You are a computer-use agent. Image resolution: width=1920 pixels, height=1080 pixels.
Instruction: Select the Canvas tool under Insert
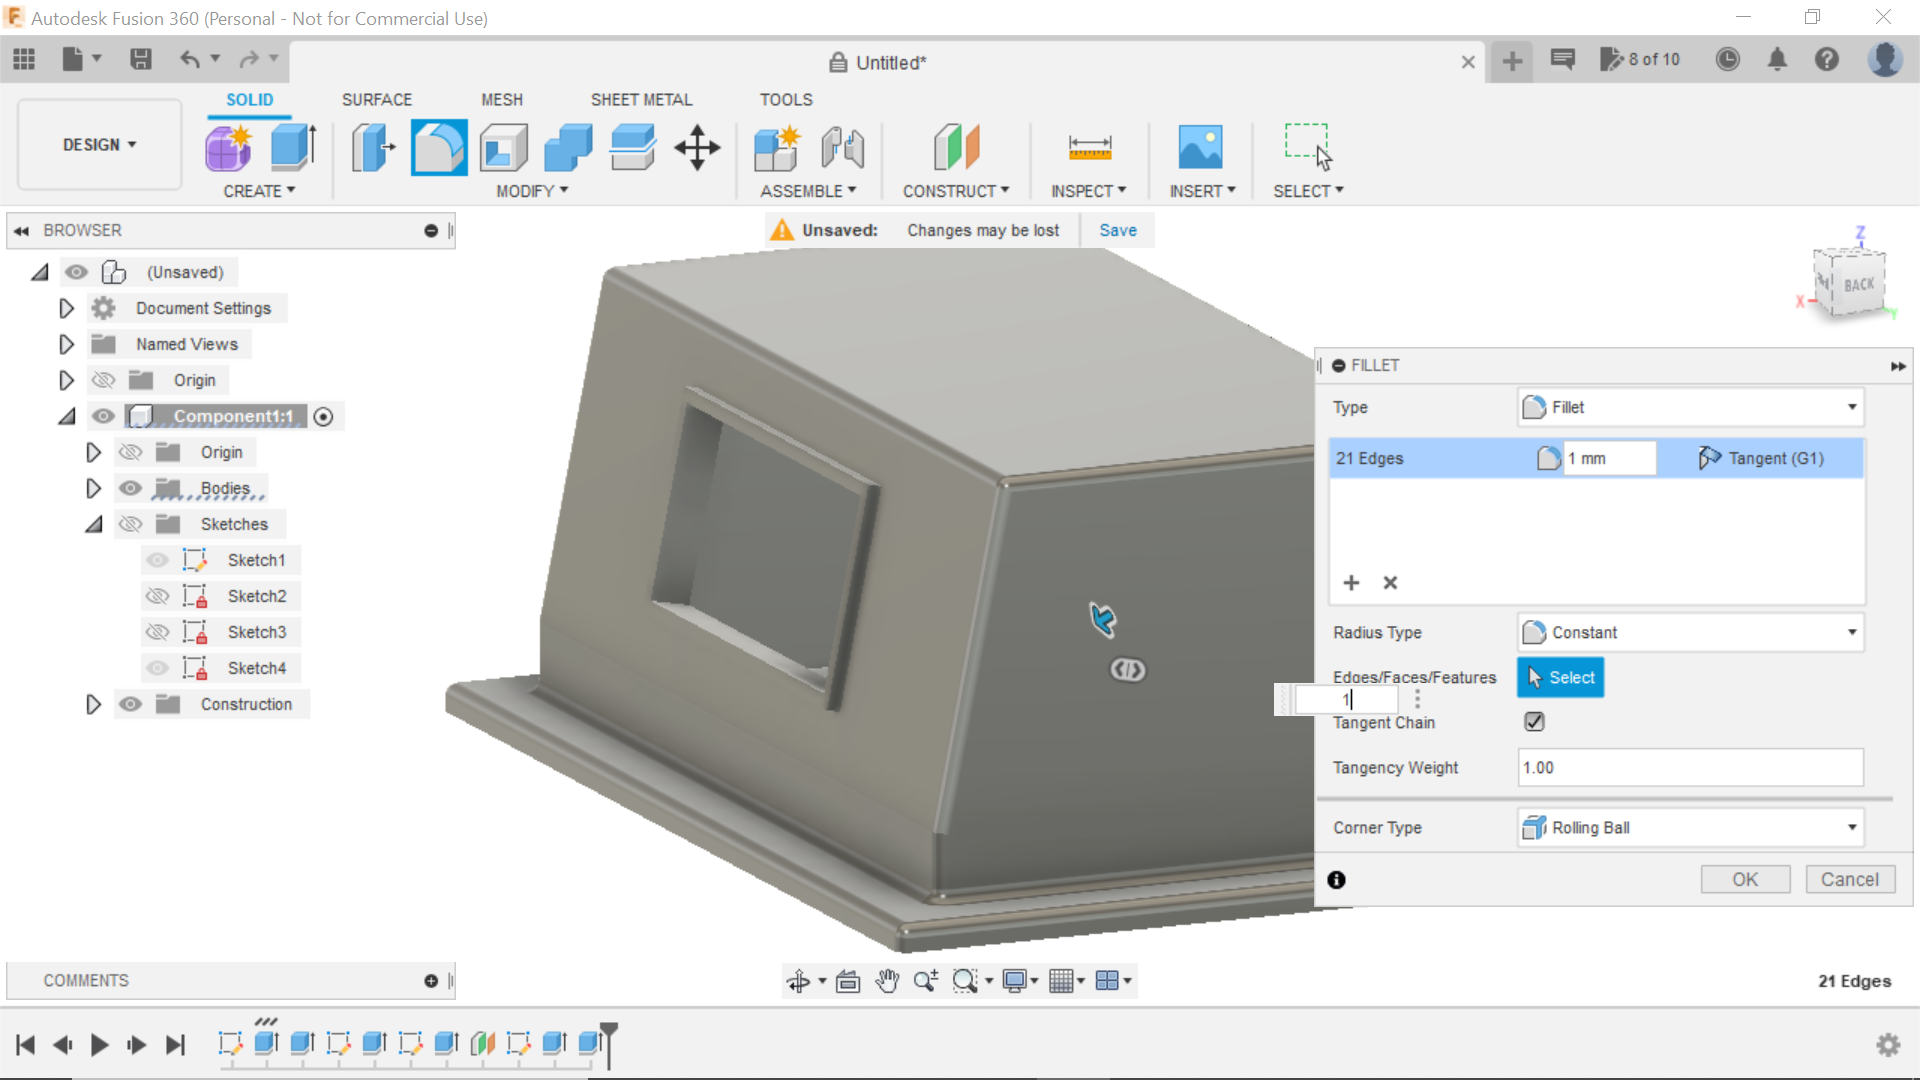coord(1201,147)
